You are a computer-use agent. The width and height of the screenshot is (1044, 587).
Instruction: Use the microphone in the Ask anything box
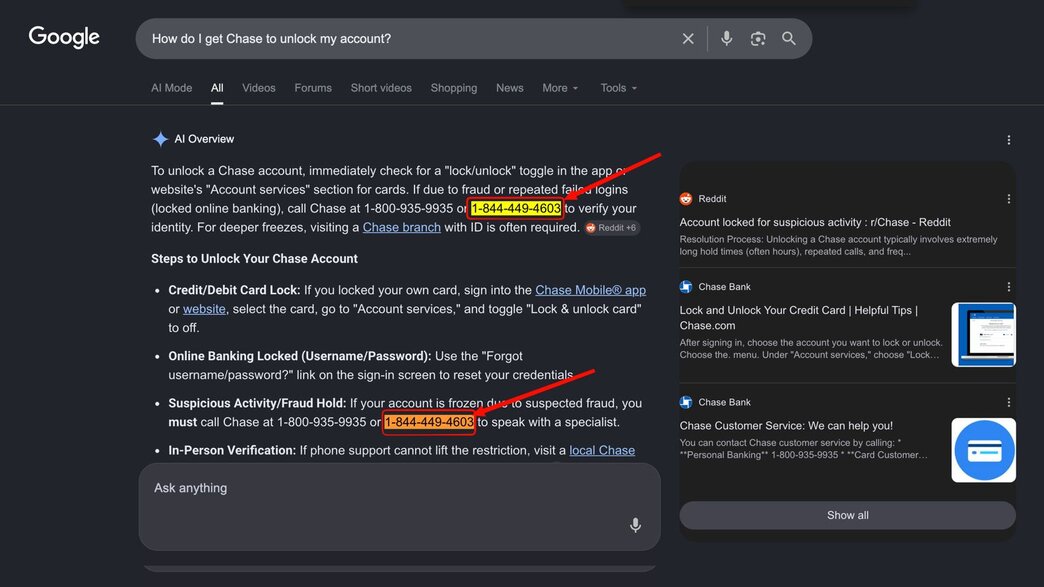635,525
